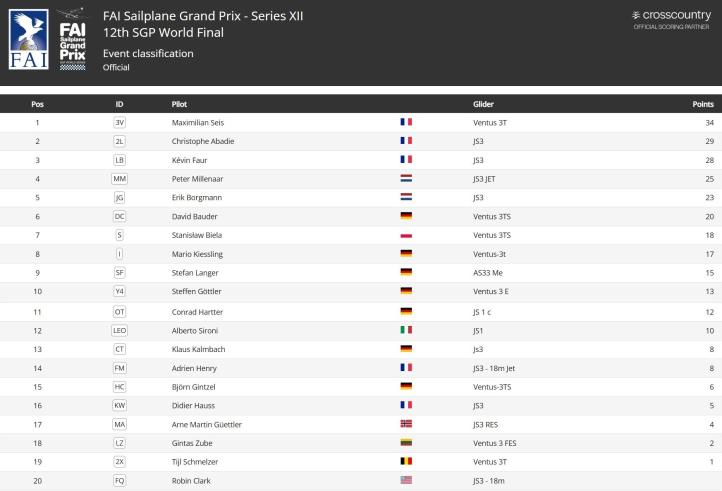Click the Lithuanian flag next to Gintas Zube

(406, 442)
